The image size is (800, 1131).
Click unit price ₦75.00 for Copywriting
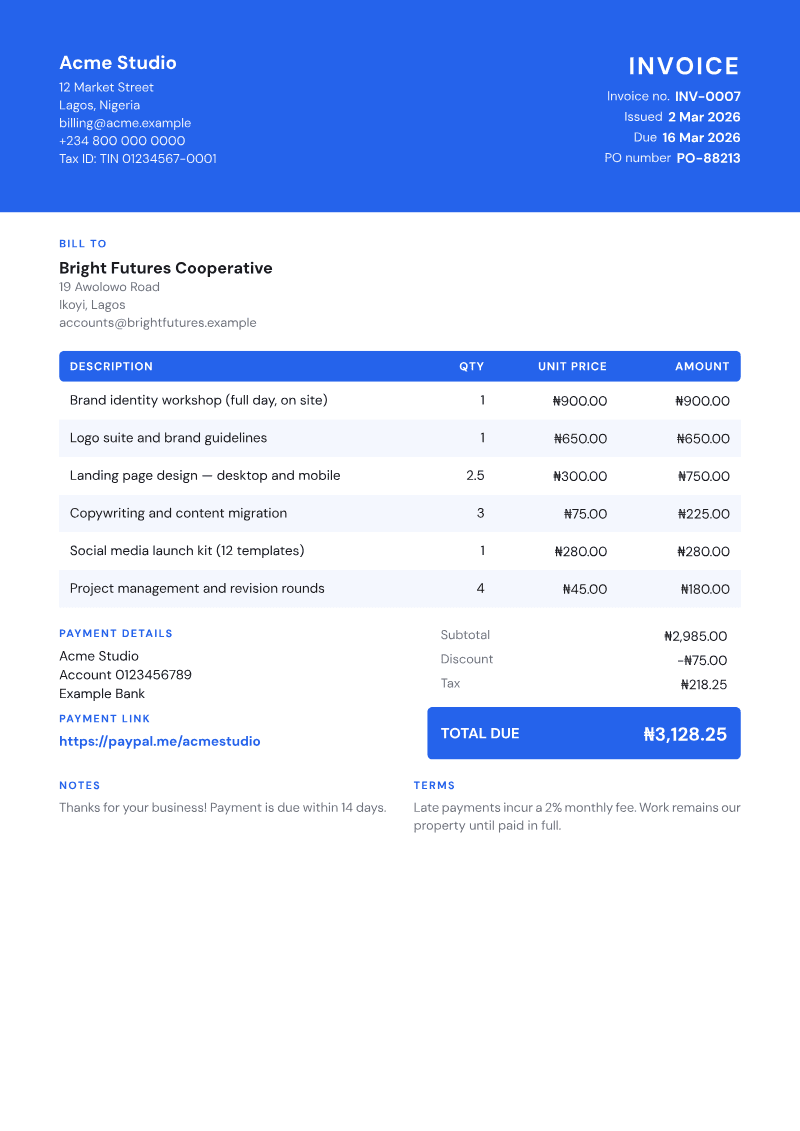coord(585,514)
